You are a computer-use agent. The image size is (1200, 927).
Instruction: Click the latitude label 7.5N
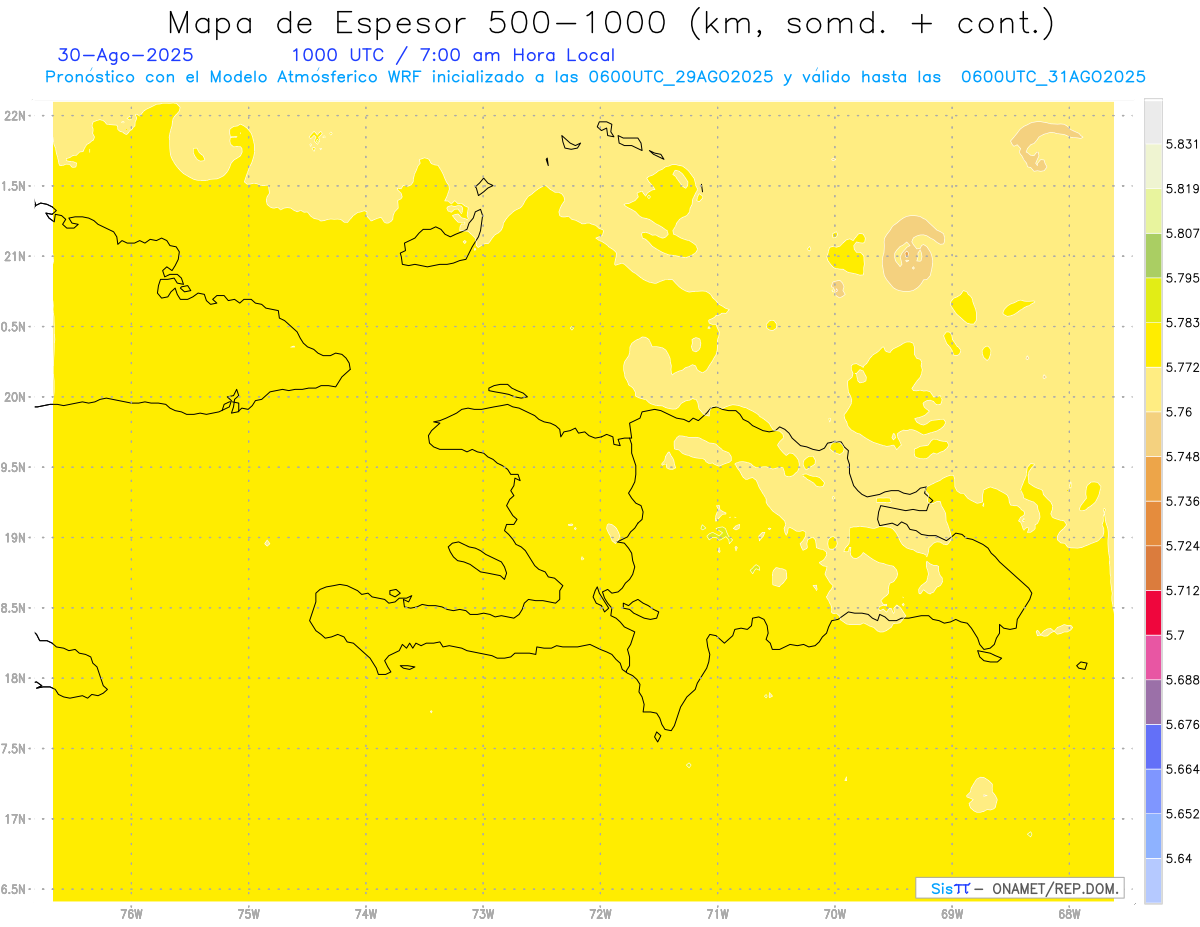point(12,748)
